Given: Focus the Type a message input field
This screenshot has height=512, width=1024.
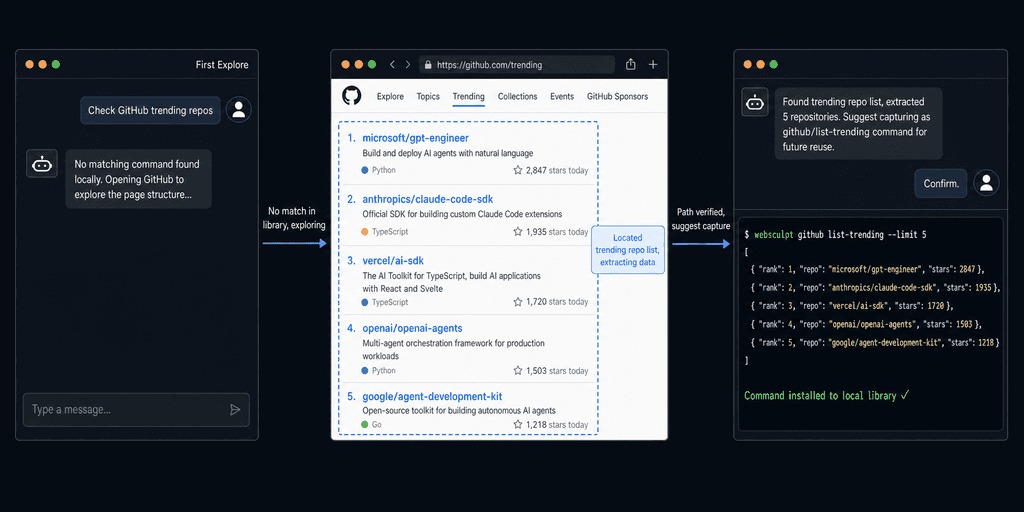Looking at the screenshot, I should [136, 409].
